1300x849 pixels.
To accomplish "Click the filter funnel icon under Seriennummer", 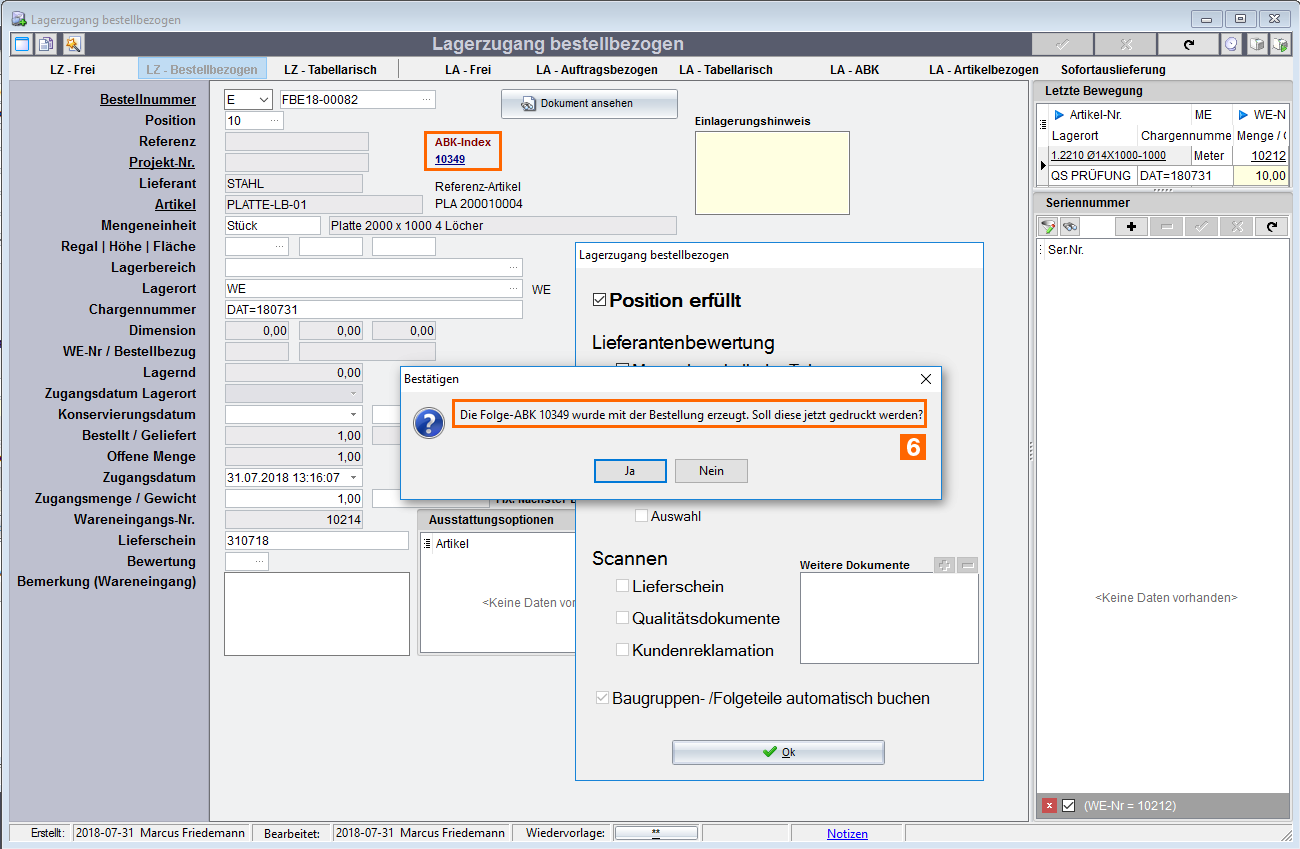I will coord(1049,227).
